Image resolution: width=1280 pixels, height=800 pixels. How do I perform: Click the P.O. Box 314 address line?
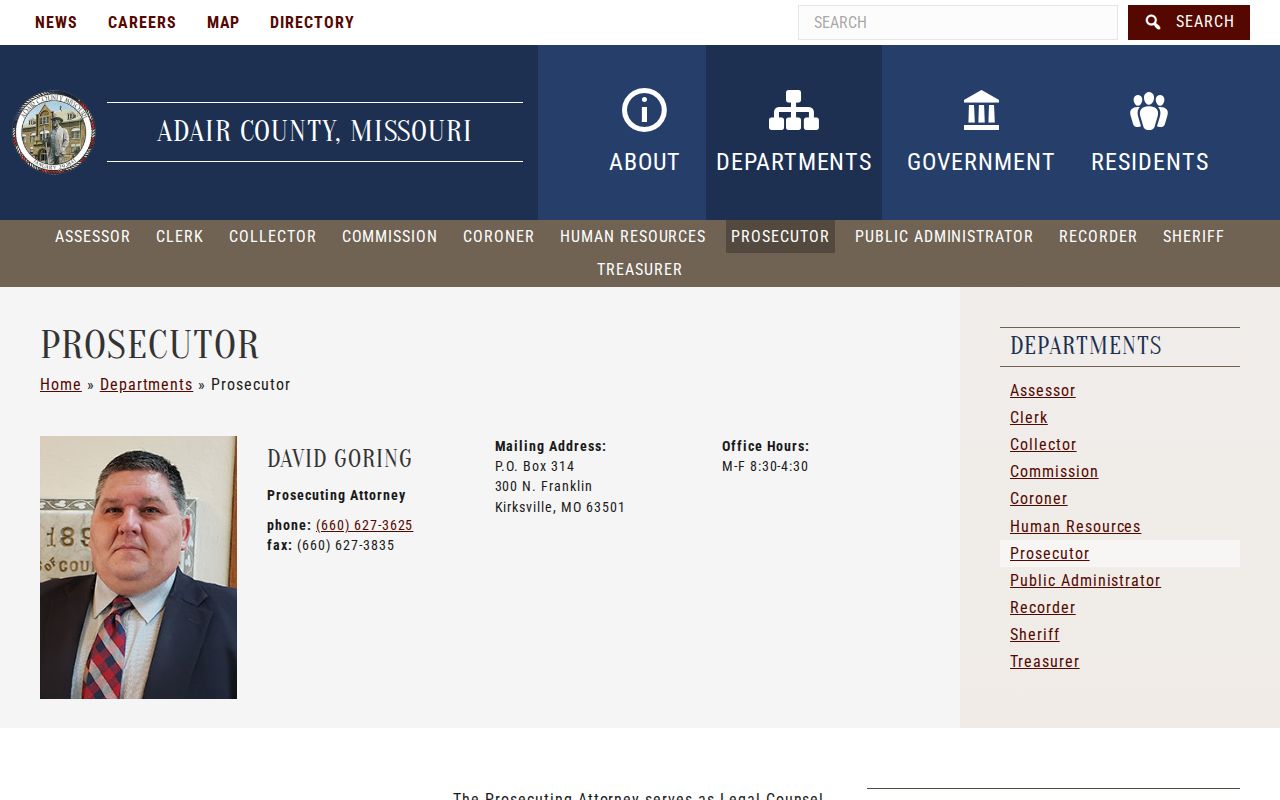pos(535,466)
